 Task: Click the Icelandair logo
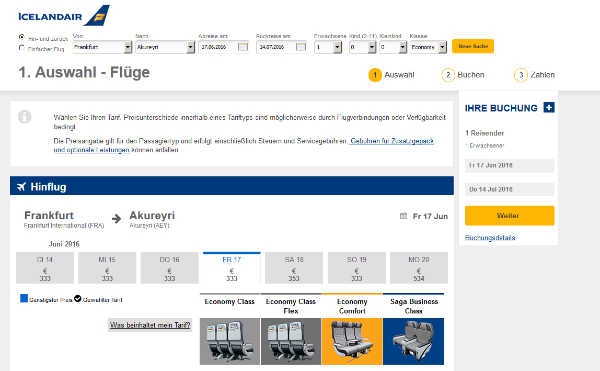click(64, 15)
